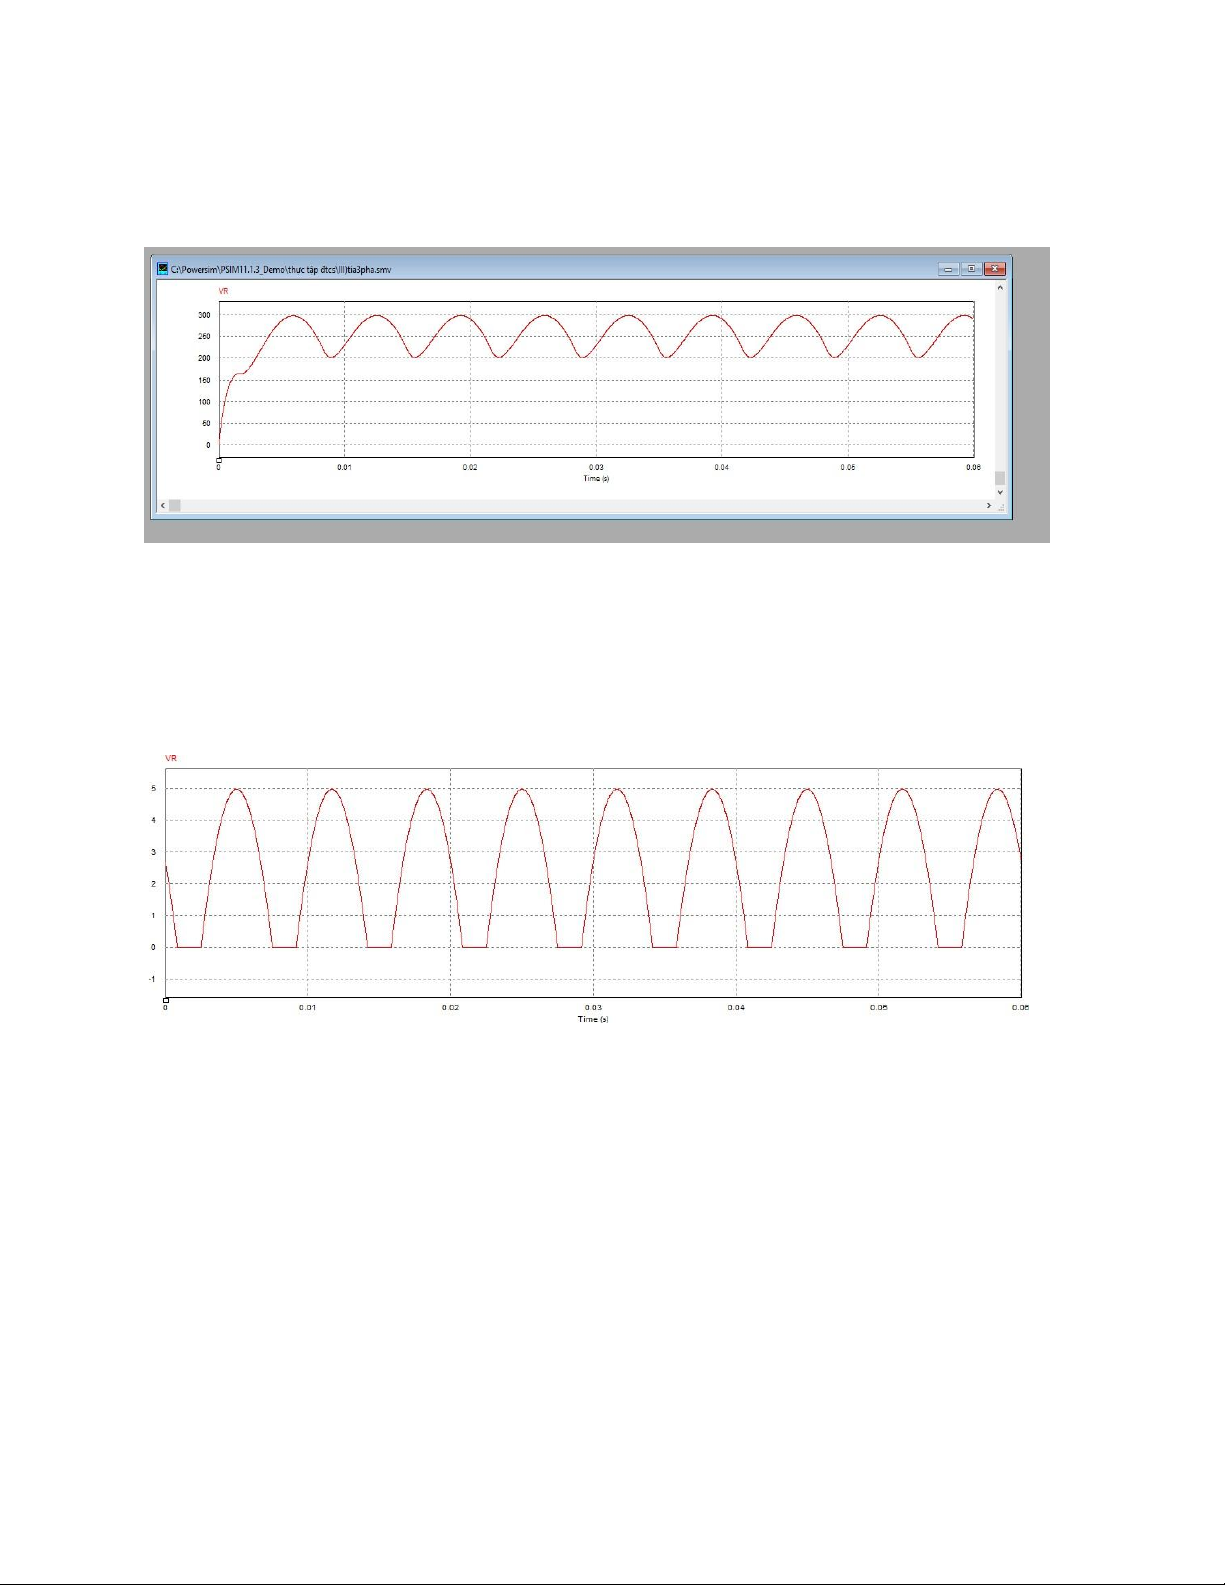Click the vertical scrollbar down arrow

(x=1000, y=492)
